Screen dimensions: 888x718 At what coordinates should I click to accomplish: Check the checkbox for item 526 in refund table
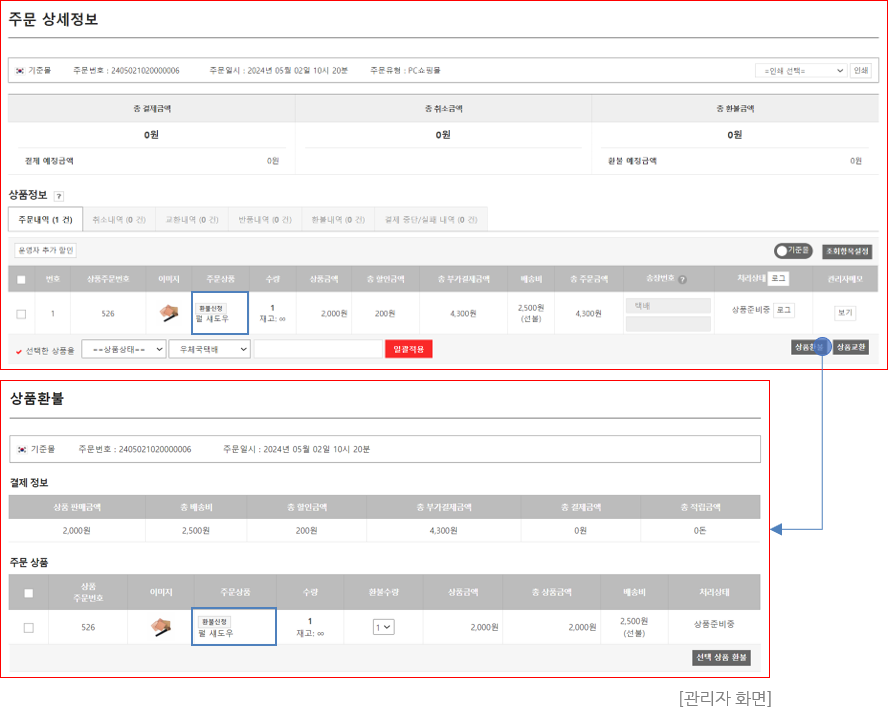point(28,627)
